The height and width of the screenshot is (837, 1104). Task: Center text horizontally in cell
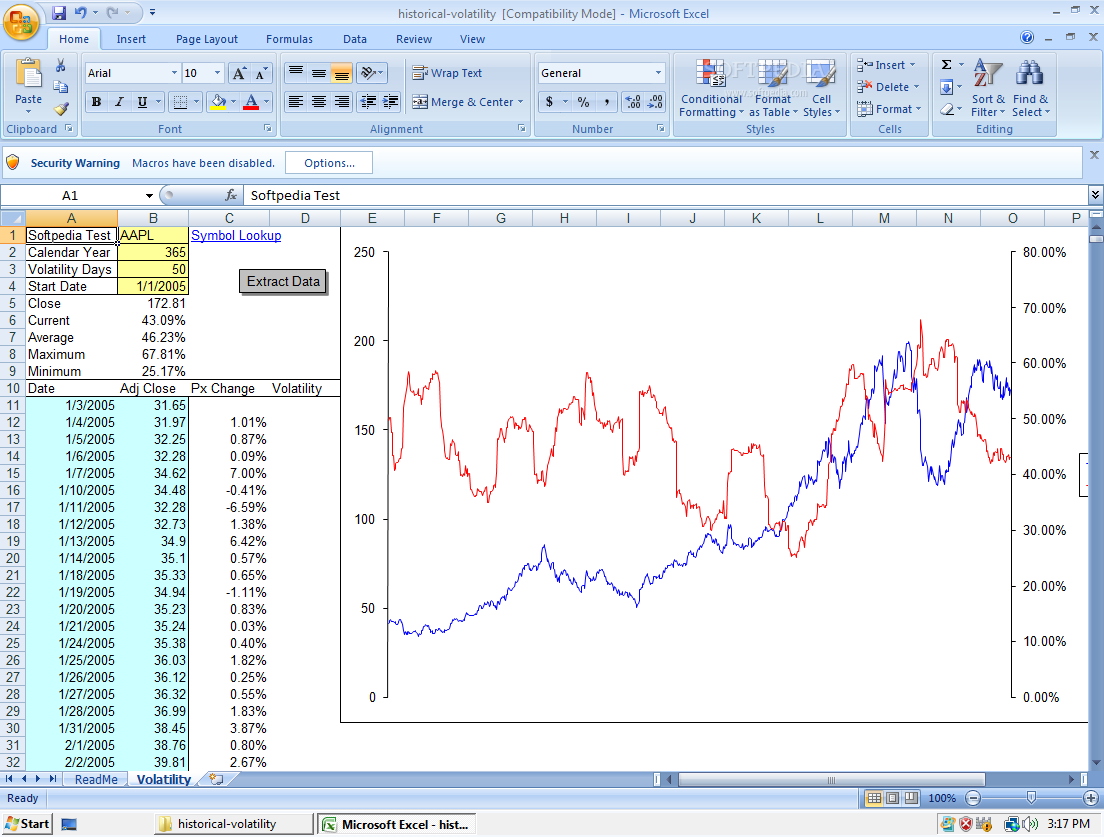[x=318, y=102]
